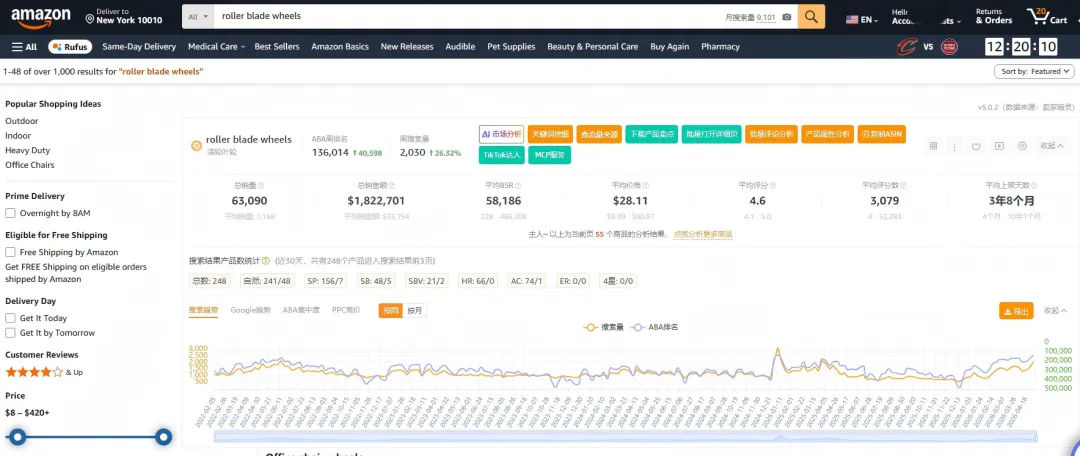The image size is (1080, 456).
Task: Click help icon next to 总销量
Action: pyautogui.click(x=261, y=186)
